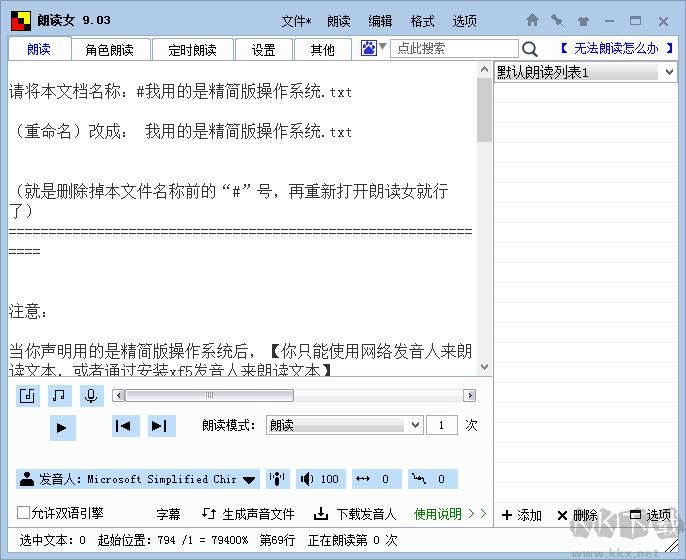The width and height of the screenshot is (686, 560).
Task: Start reading with the play button
Action: pos(62,427)
